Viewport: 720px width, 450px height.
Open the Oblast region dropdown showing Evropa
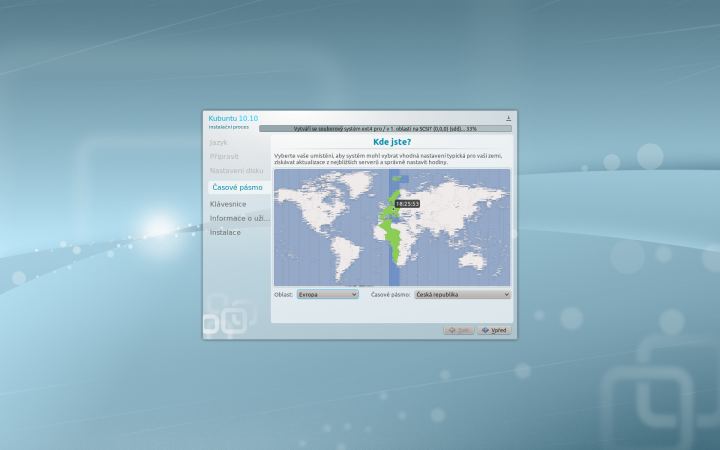pyautogui.click(x=328, y=294)
